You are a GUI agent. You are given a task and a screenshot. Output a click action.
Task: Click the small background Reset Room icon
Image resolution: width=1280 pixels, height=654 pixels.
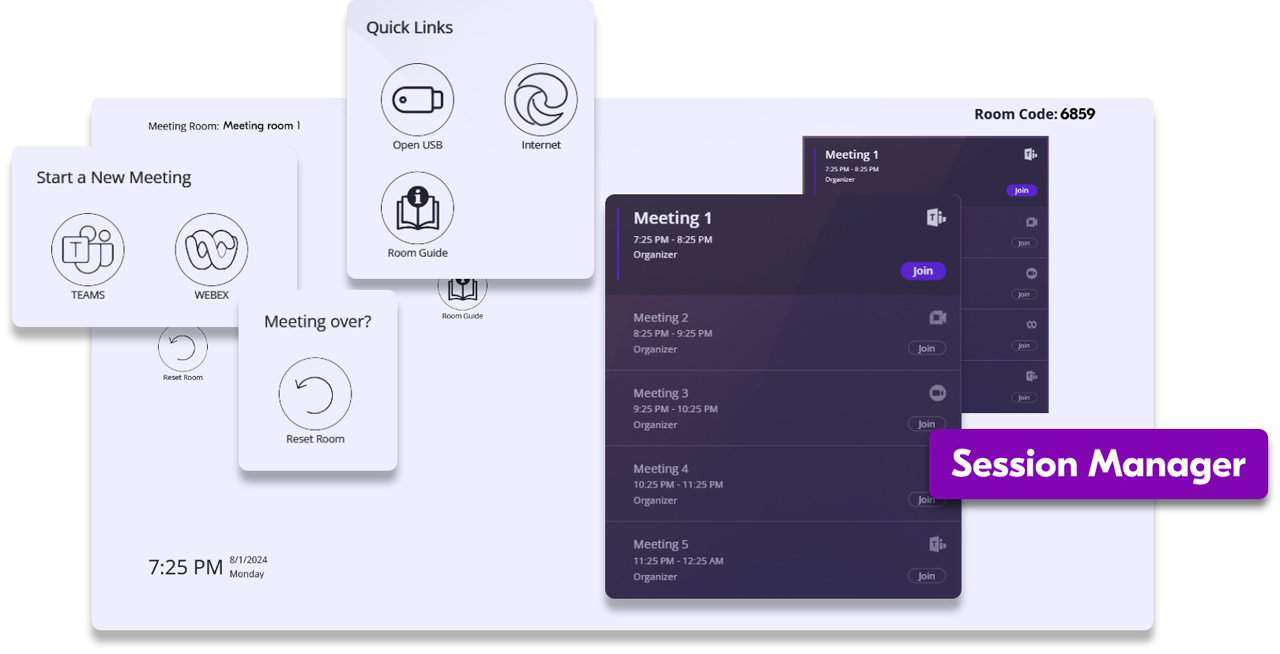pyautogui.click(x=183, y=348)
